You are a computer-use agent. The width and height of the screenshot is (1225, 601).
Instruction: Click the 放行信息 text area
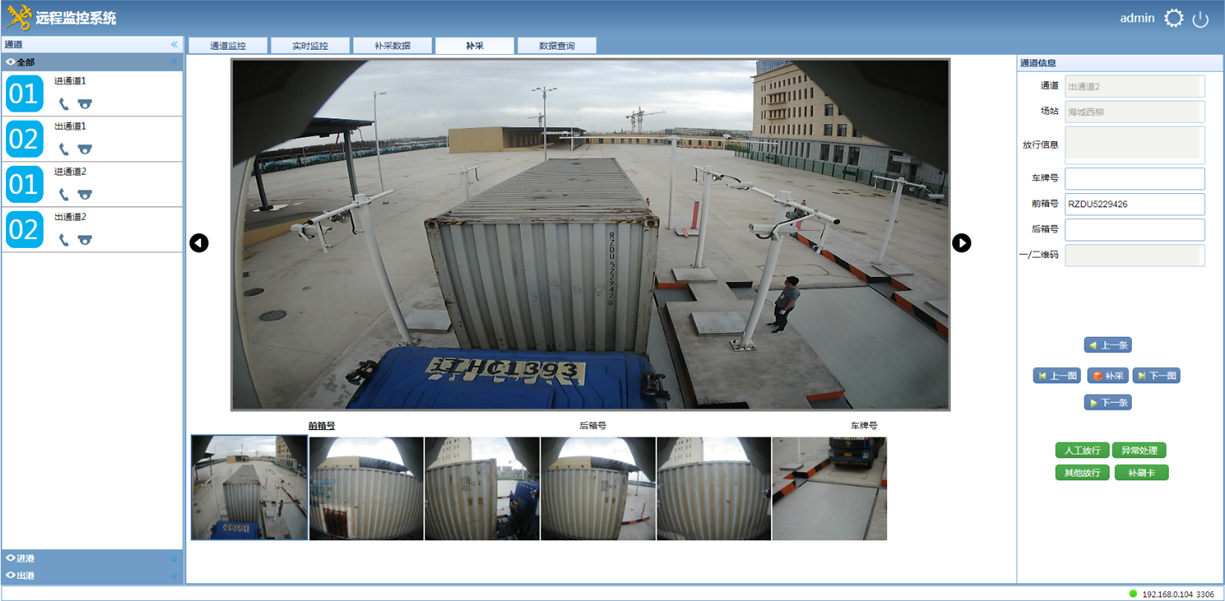(1135, 144)
